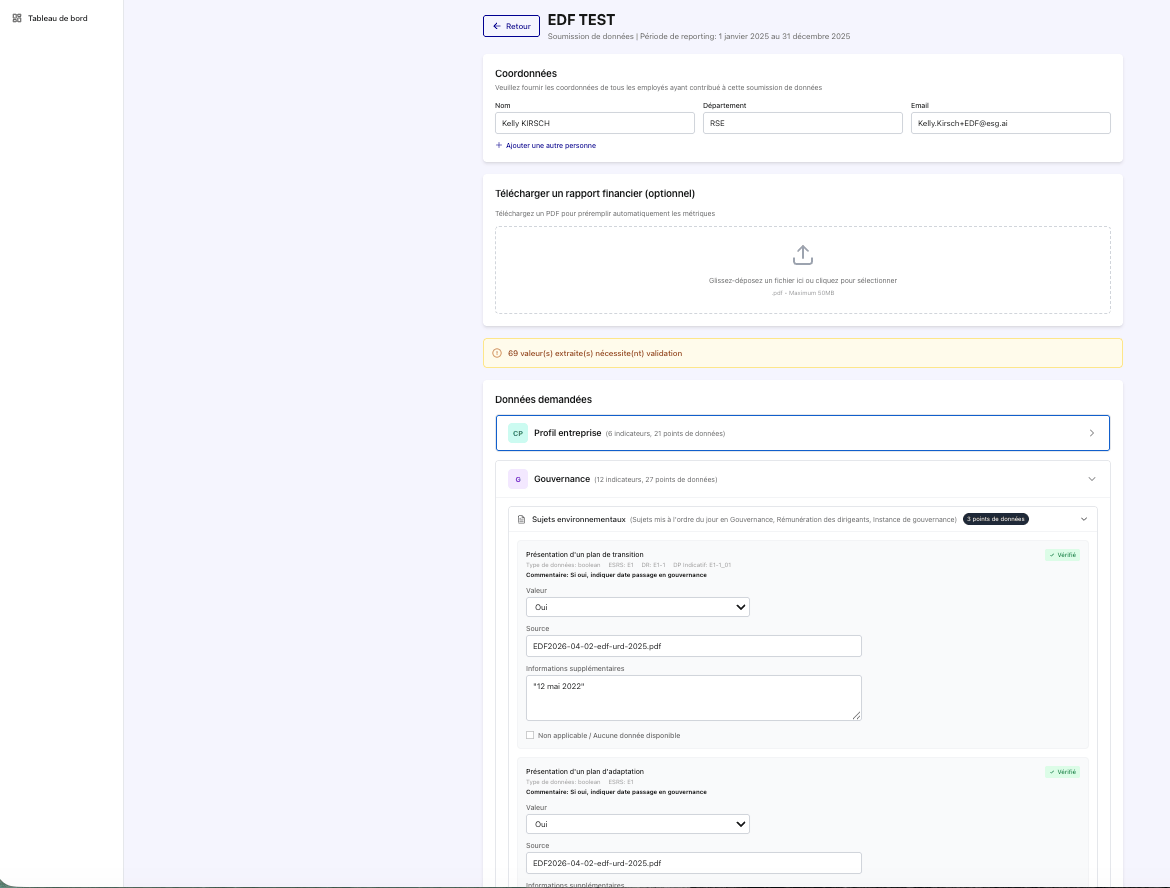Click the CP badge icon
Screen dimensions: 1170x888
pos(518,434)
